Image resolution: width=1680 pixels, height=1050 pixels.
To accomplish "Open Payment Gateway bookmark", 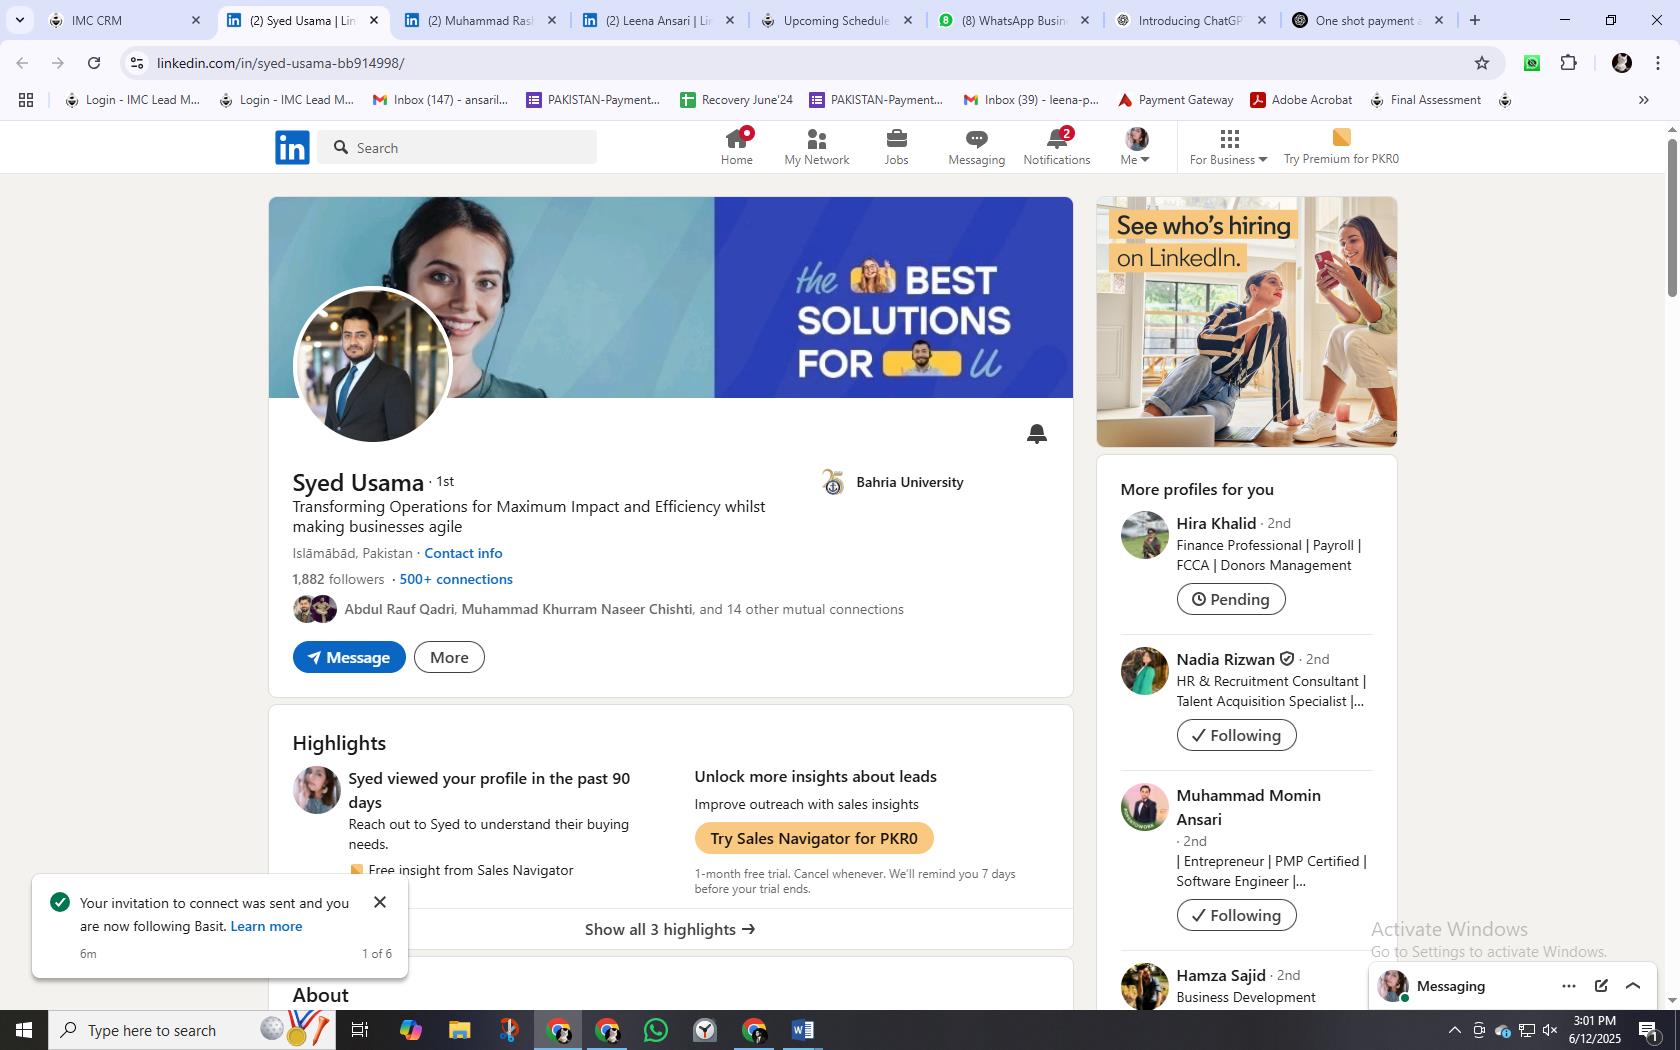I will [1175, 100].
